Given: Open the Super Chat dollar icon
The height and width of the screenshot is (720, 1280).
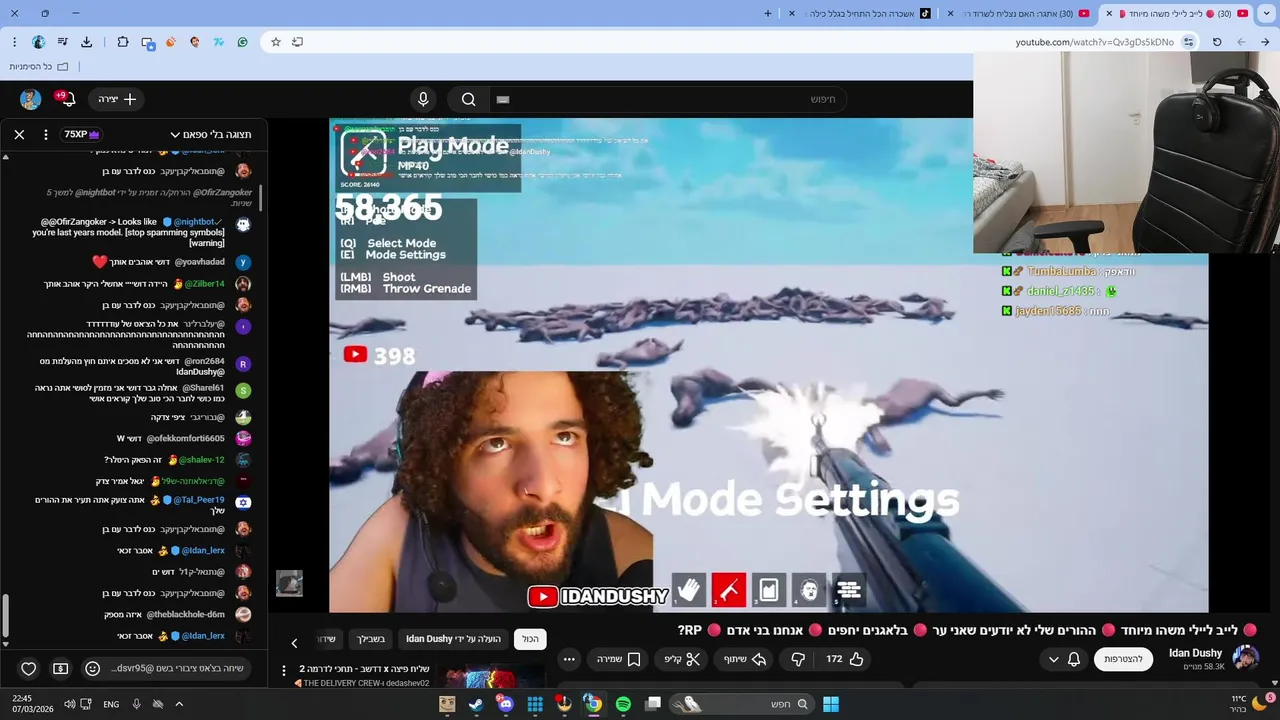Looking at the screenshot, I should click(x=61, y=668).
